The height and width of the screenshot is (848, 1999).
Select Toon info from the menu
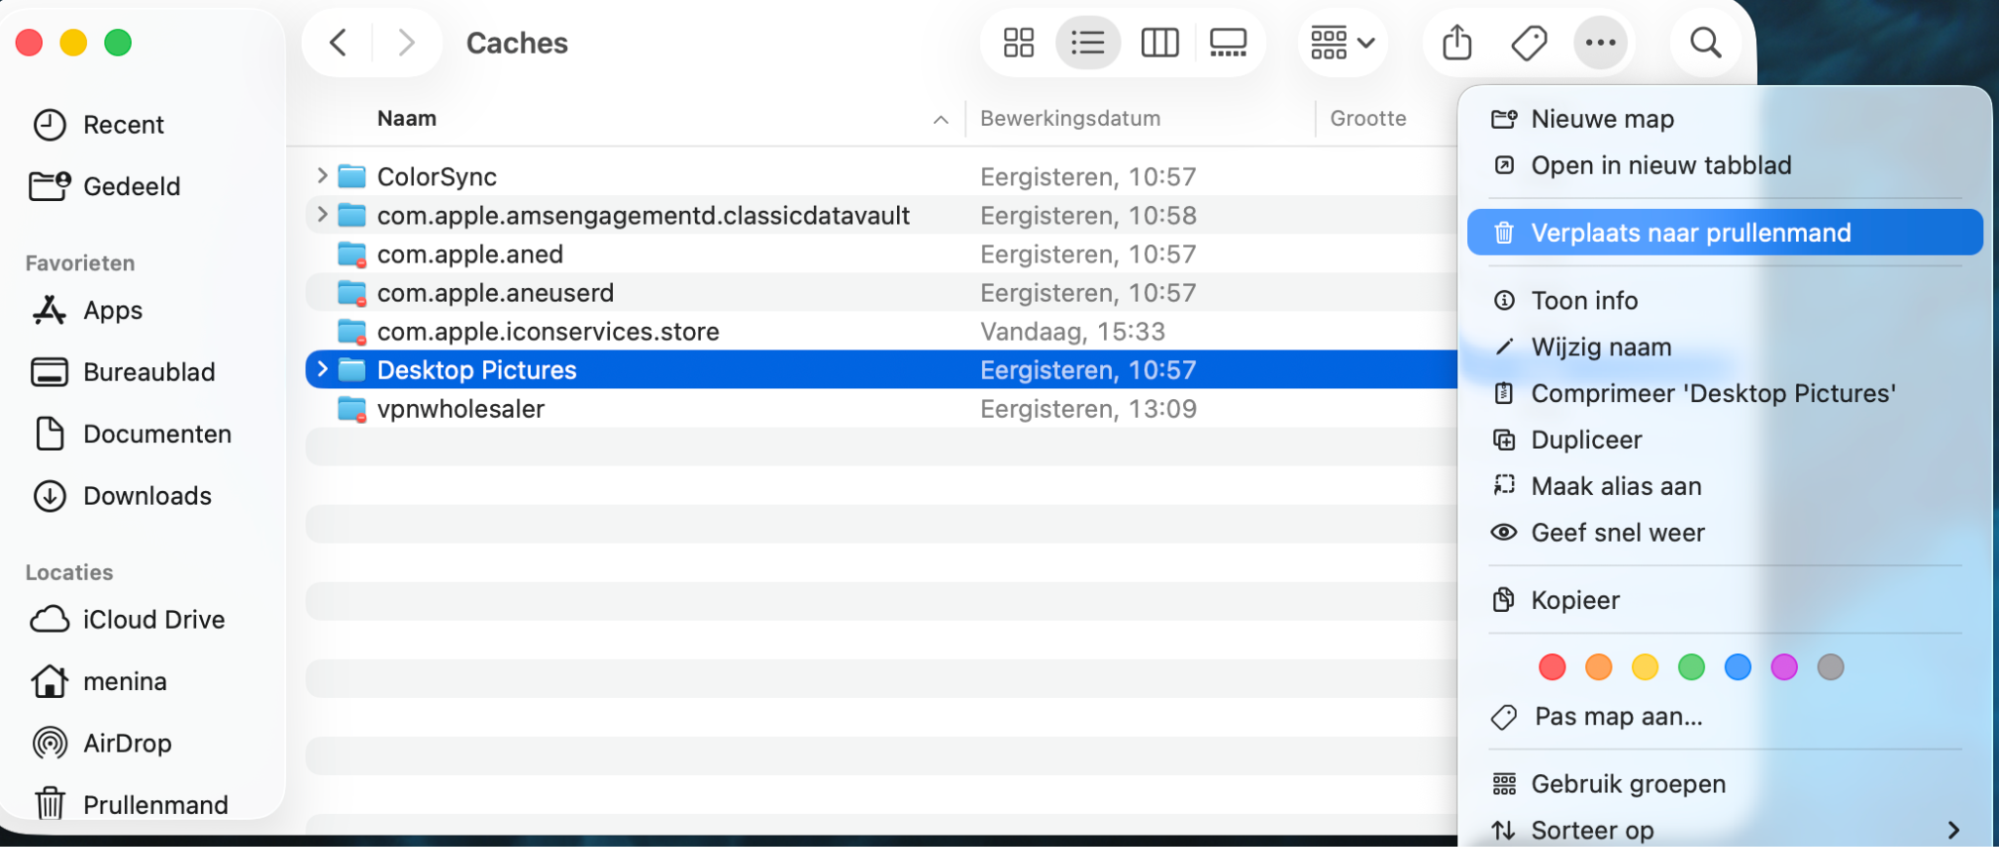(x=1584, y=301)
